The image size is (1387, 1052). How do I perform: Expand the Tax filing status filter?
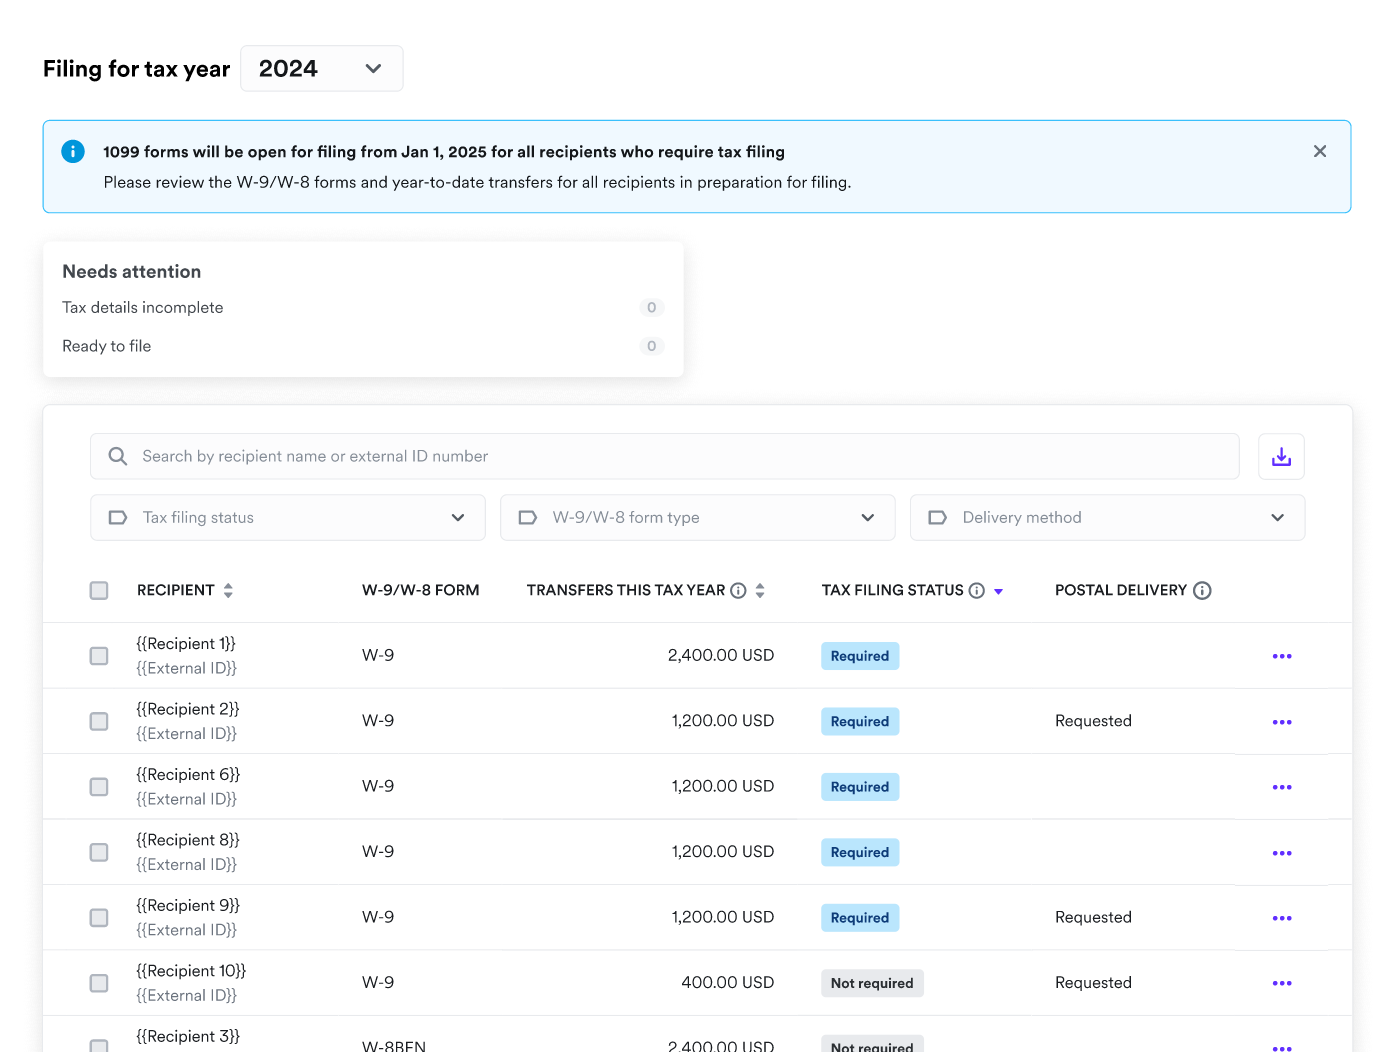[288, 518]
